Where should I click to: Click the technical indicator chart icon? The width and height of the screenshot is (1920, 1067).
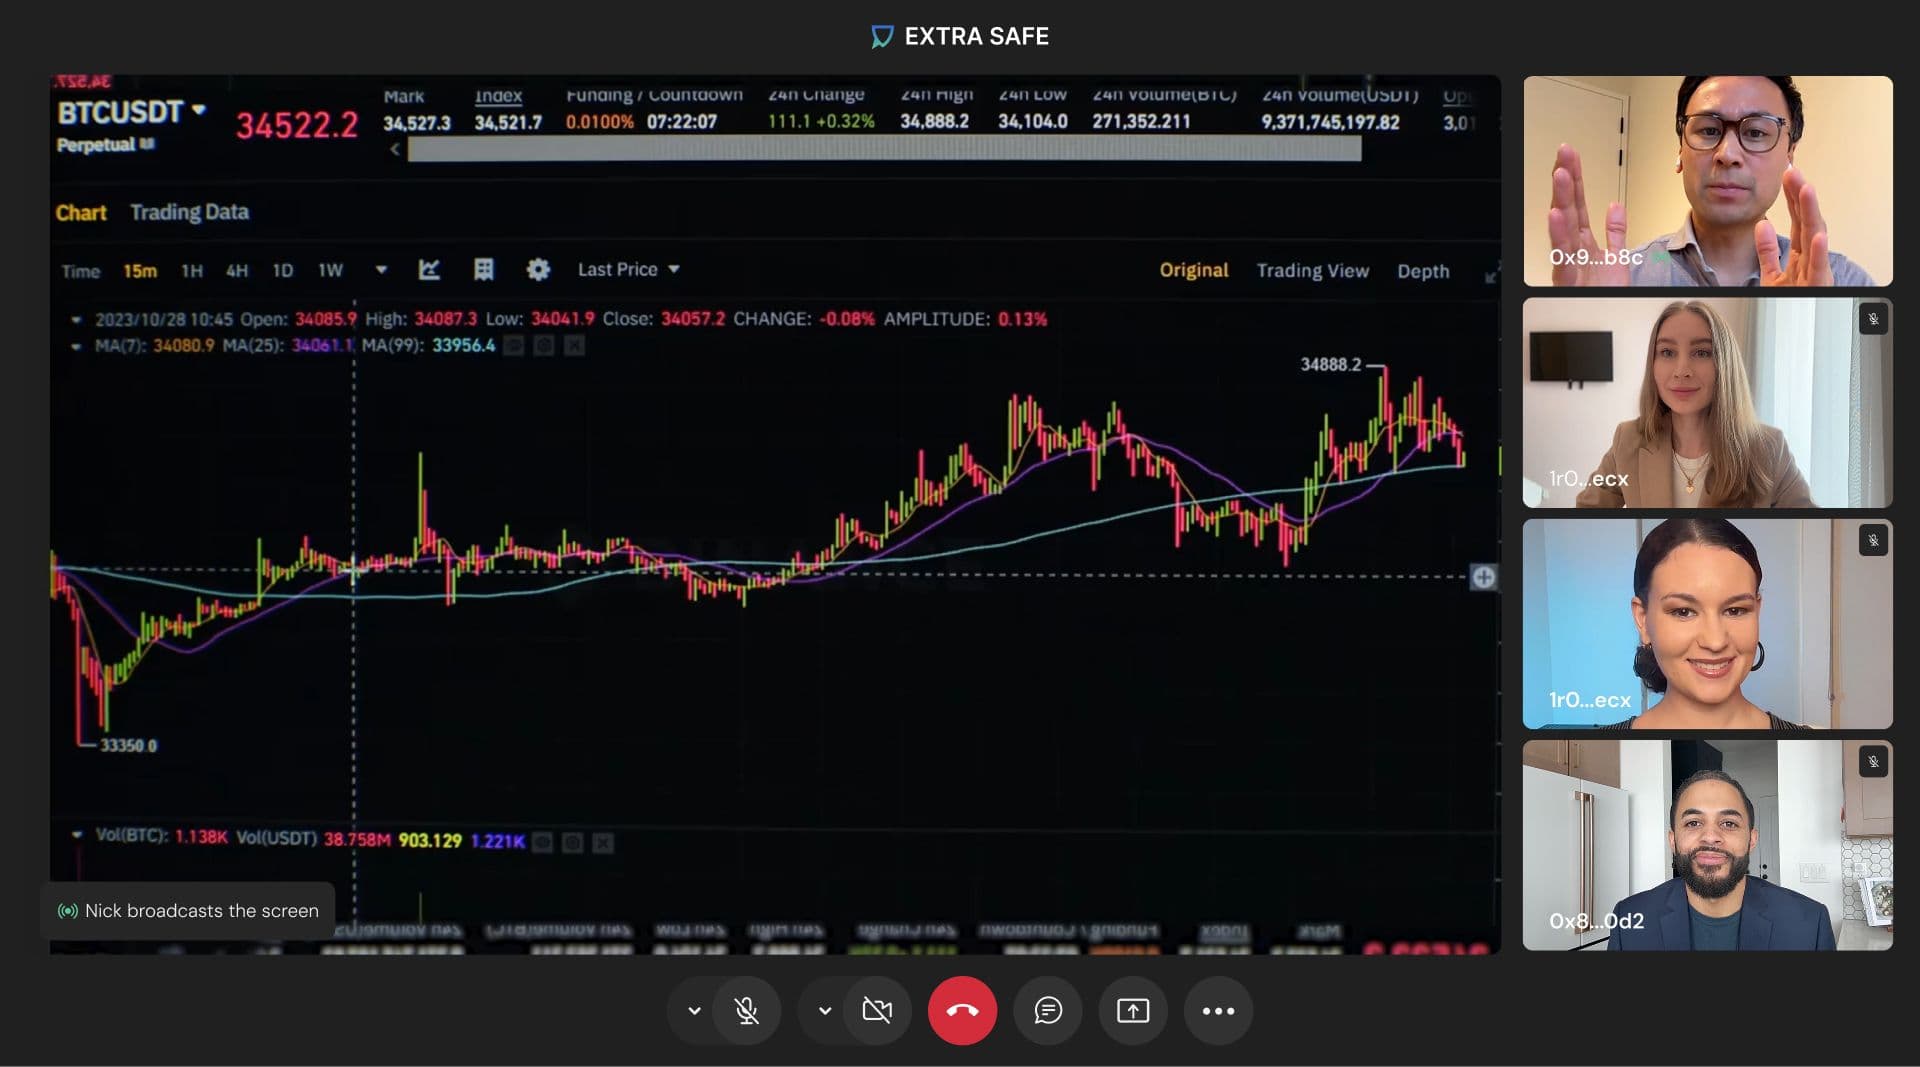[x=429, y=270]
